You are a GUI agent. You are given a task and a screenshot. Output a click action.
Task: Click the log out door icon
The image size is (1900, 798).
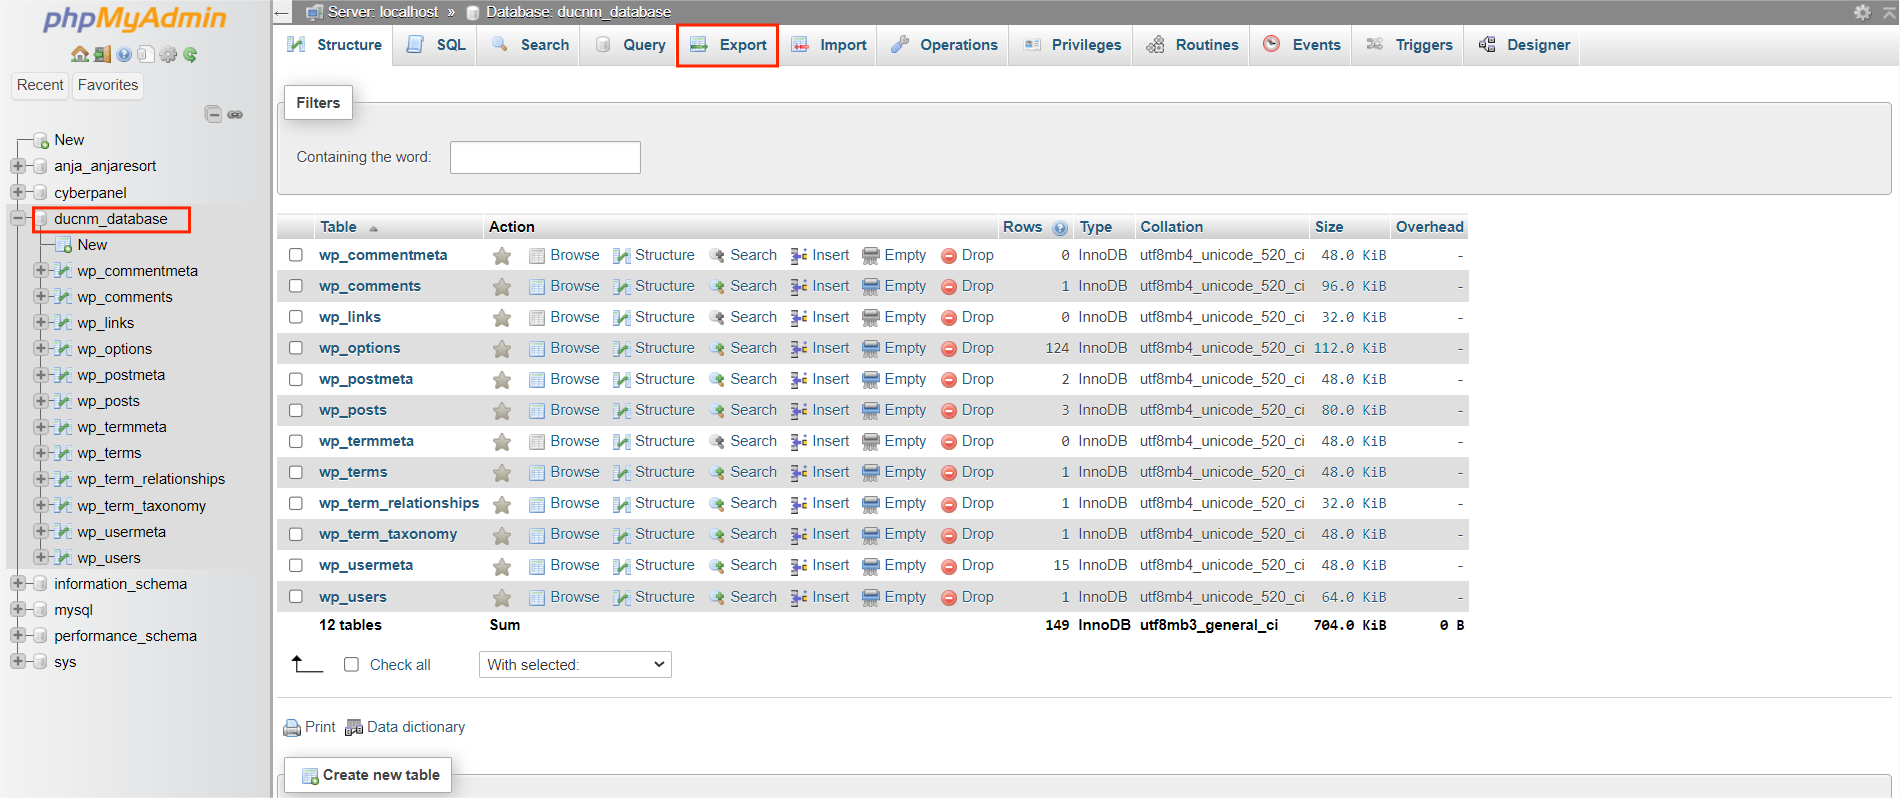point(102,54)
